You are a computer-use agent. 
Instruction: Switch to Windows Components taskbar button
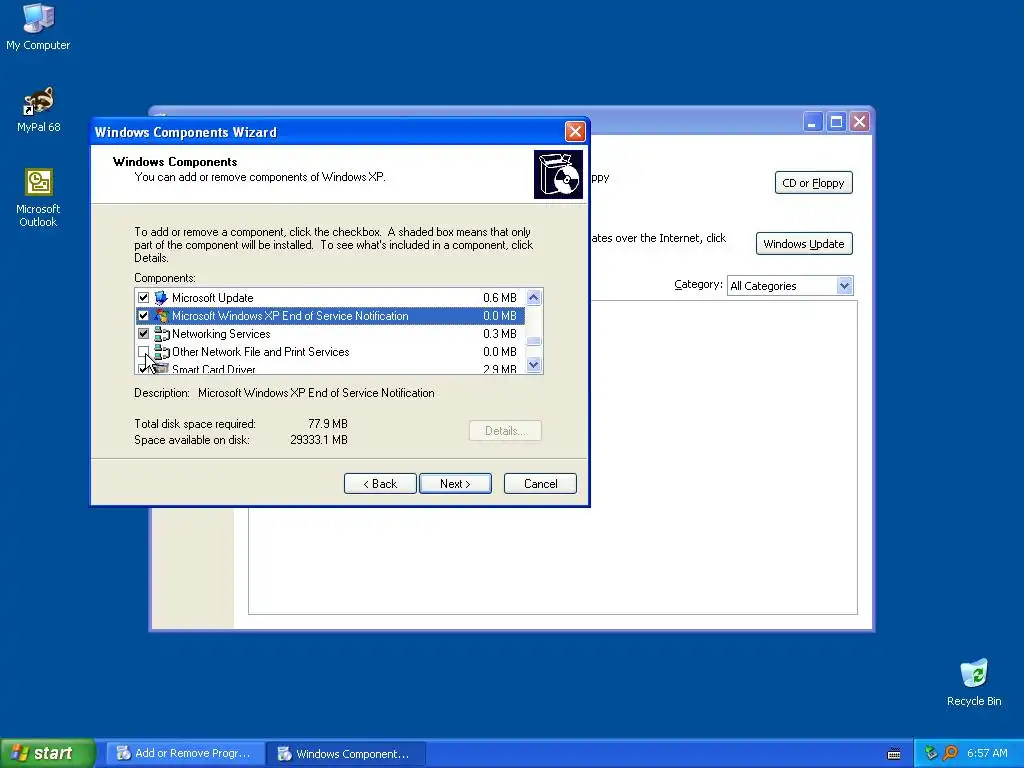347,754
